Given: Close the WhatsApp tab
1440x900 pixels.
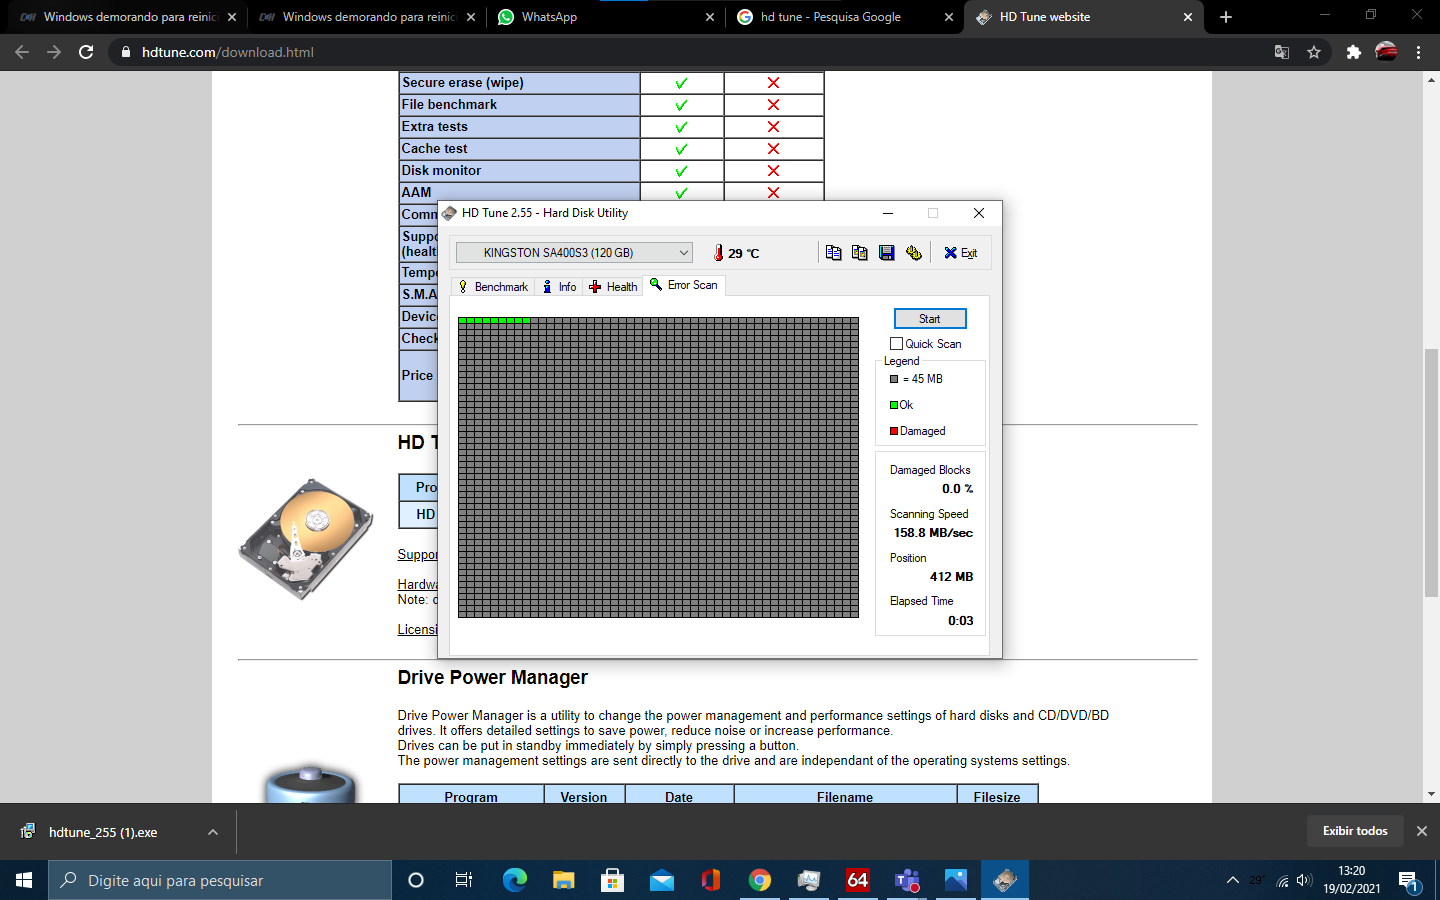Looking at the screenshot, I should coord(710,17).
